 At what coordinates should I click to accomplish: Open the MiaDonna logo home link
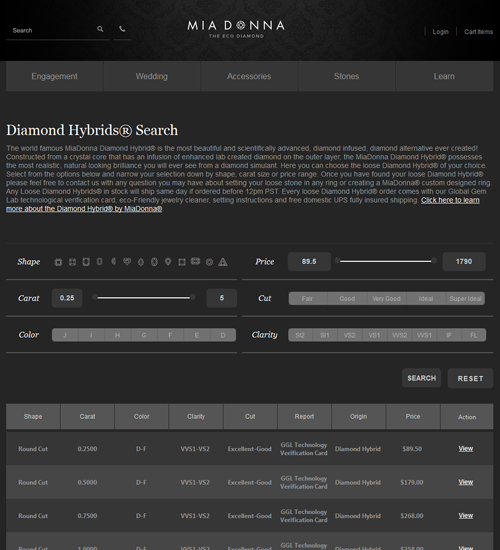pyautogui.click(x=236, y=29)
